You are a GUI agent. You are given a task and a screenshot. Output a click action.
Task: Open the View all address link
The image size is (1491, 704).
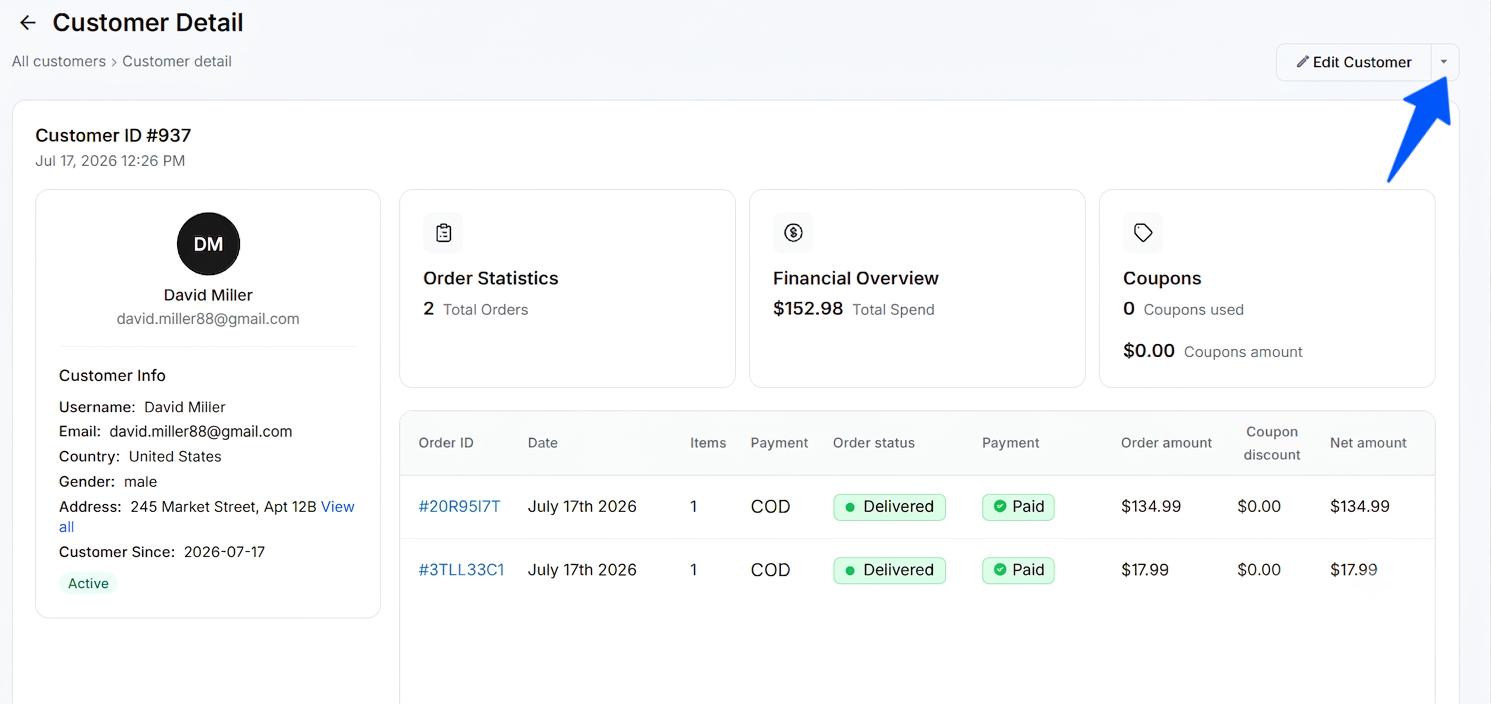pyautogui.click(x=337, y=507)
